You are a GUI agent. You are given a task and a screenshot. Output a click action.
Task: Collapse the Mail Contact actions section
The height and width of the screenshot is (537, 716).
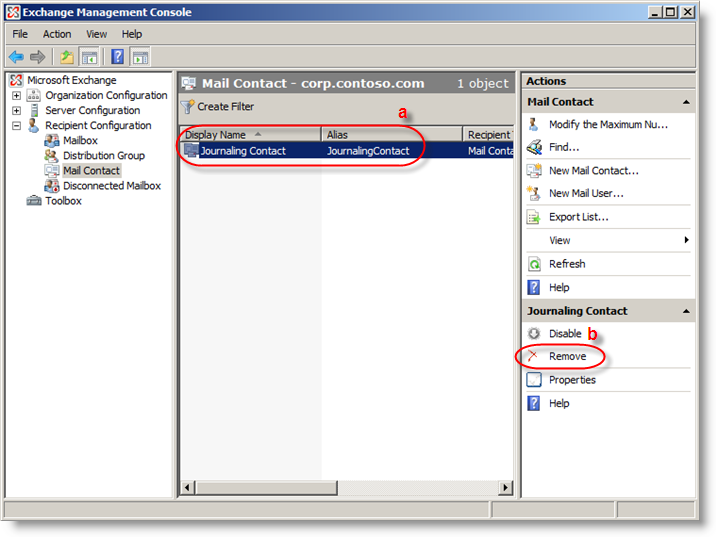point(686,102)
